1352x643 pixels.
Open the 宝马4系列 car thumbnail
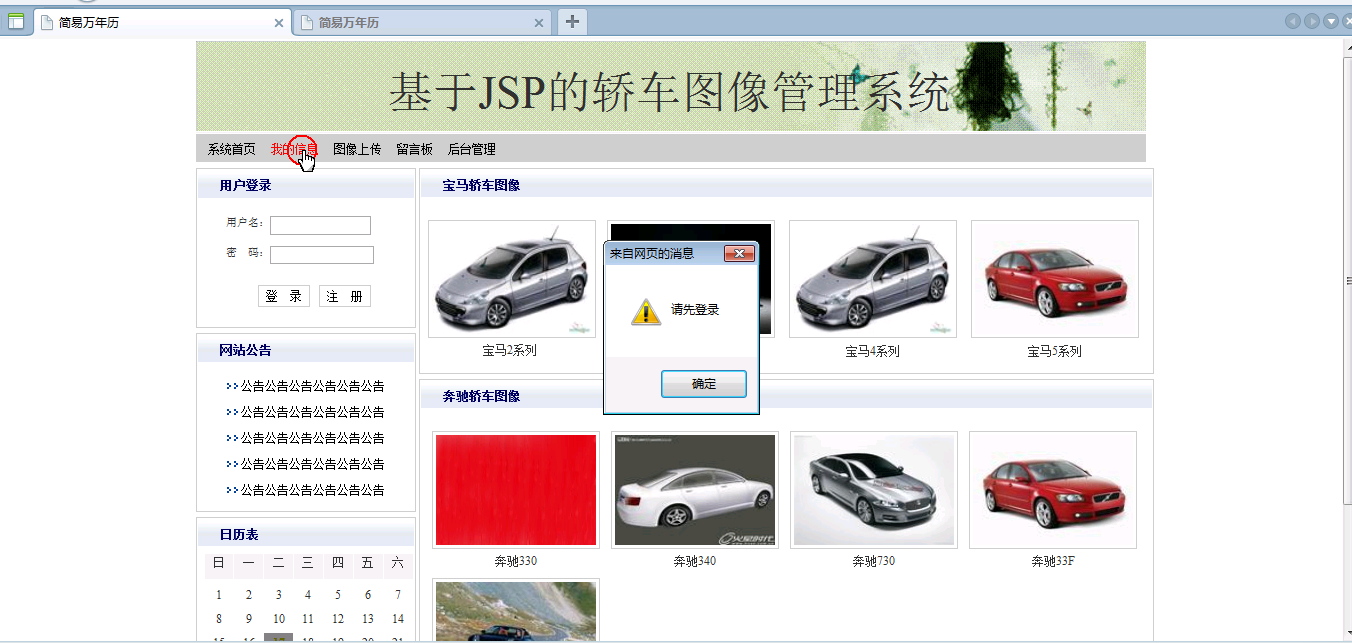[873, 279]
